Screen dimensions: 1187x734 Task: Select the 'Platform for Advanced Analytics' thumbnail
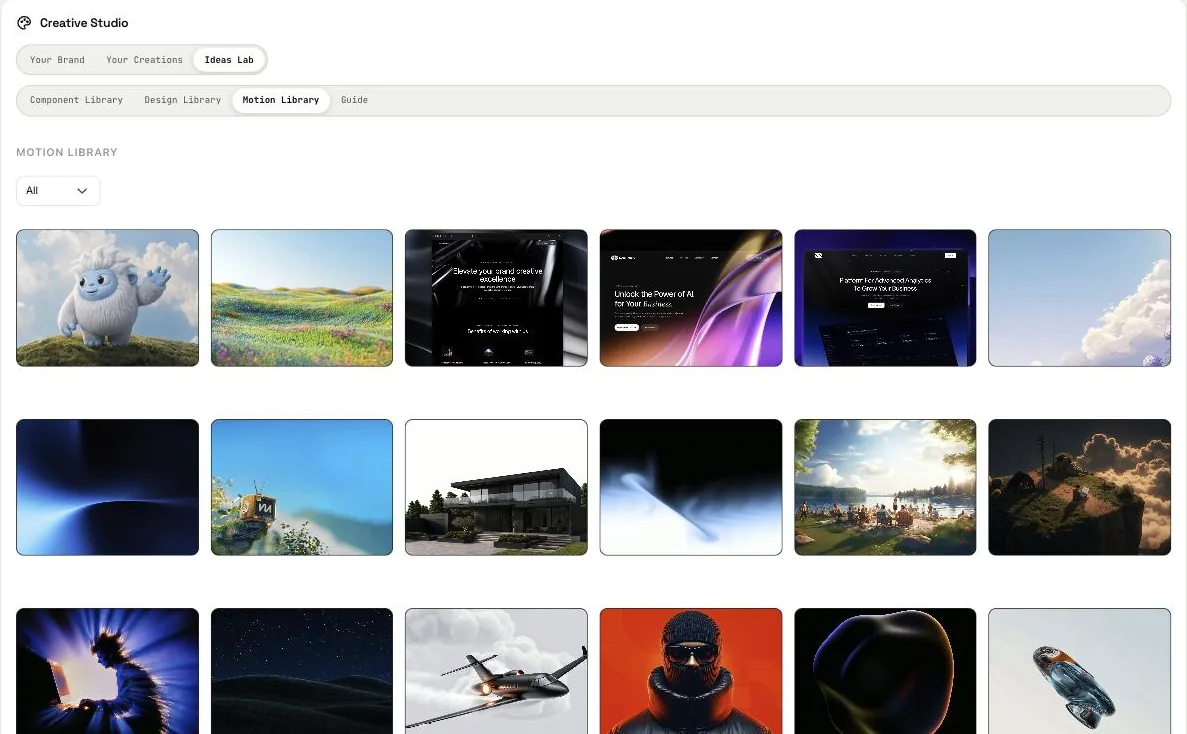coord(885,298)
